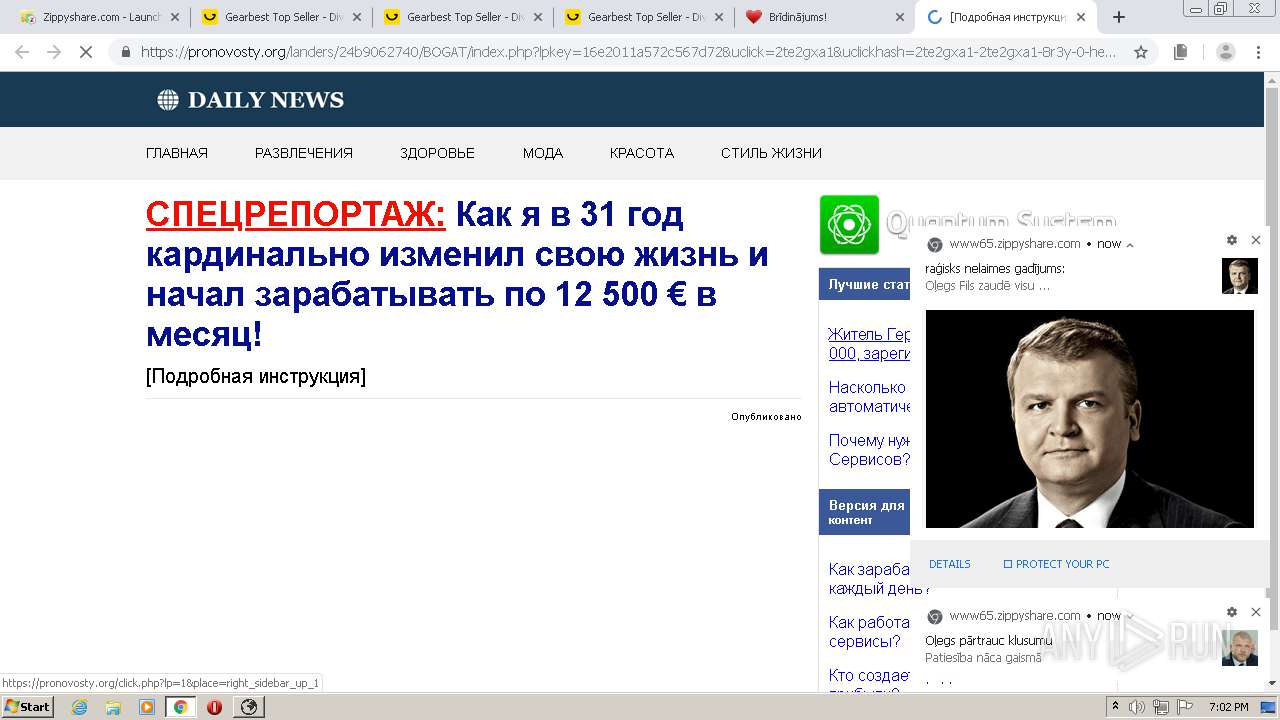Open the browser extension icon

point(1181,52)
